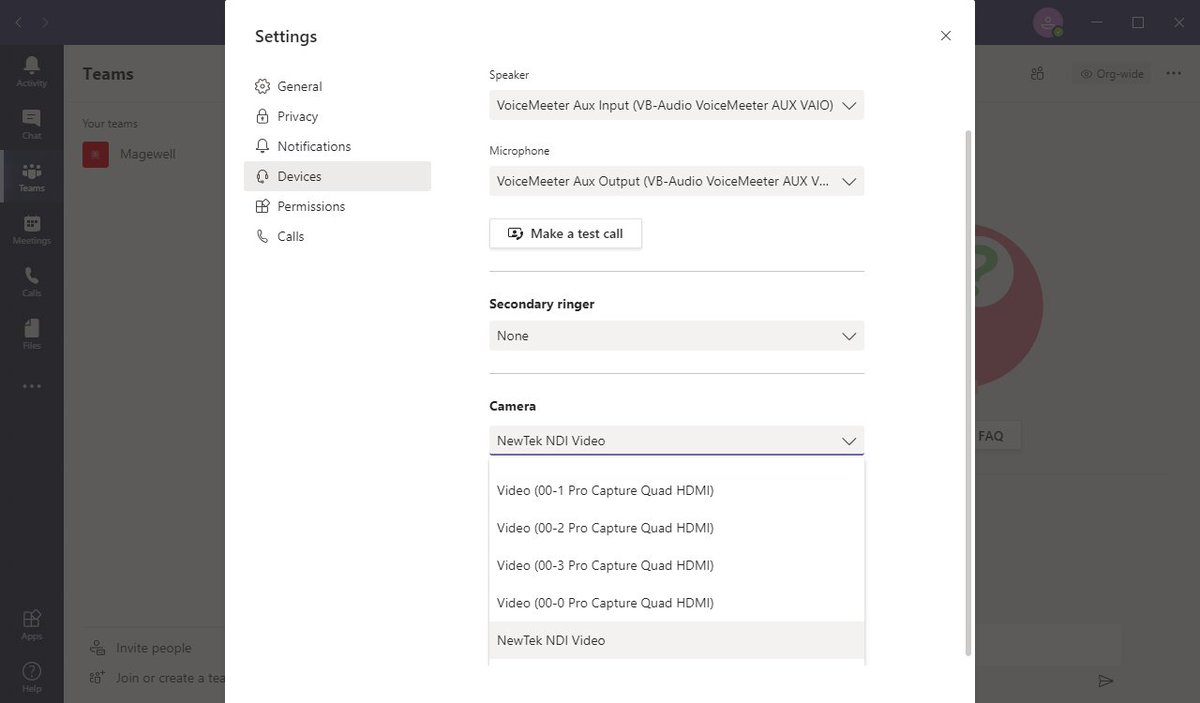Choose Video (00-0 Pro Capture Quad HDMI)
This screenshot has width=1200, height=703.
click(676, 603)
